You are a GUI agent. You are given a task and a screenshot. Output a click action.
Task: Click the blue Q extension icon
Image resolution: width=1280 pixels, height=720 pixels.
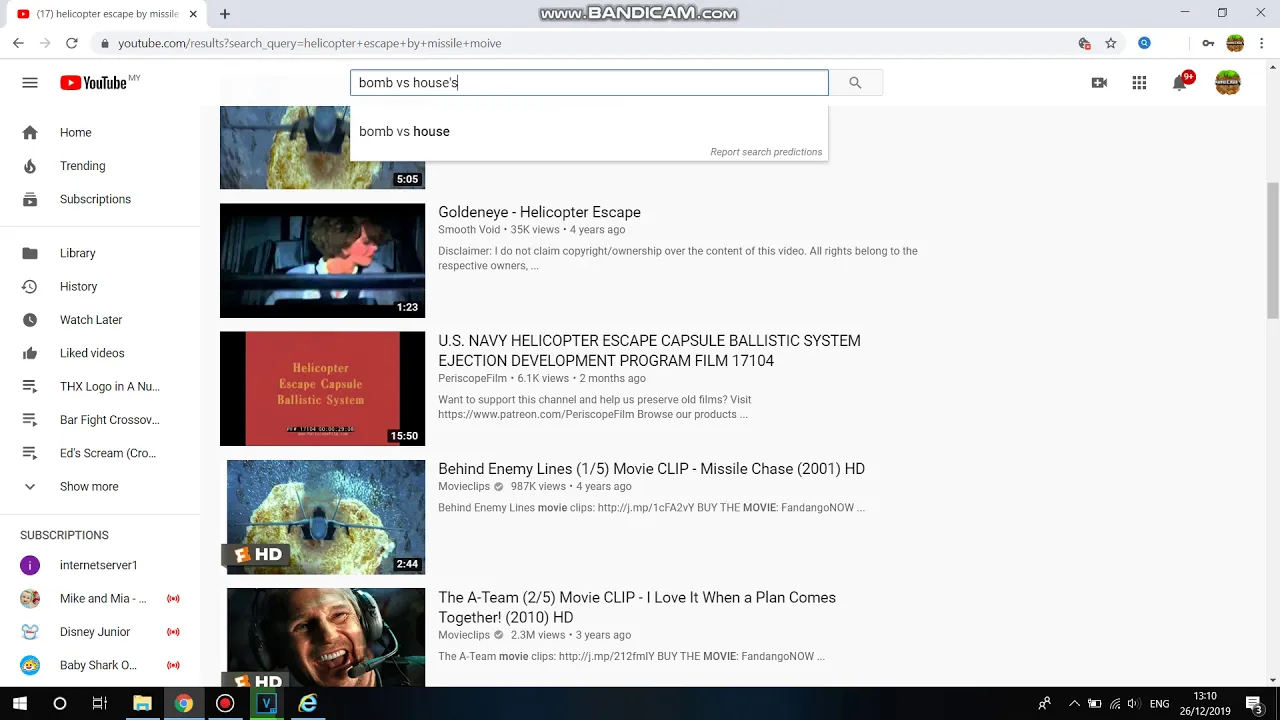1144,43
